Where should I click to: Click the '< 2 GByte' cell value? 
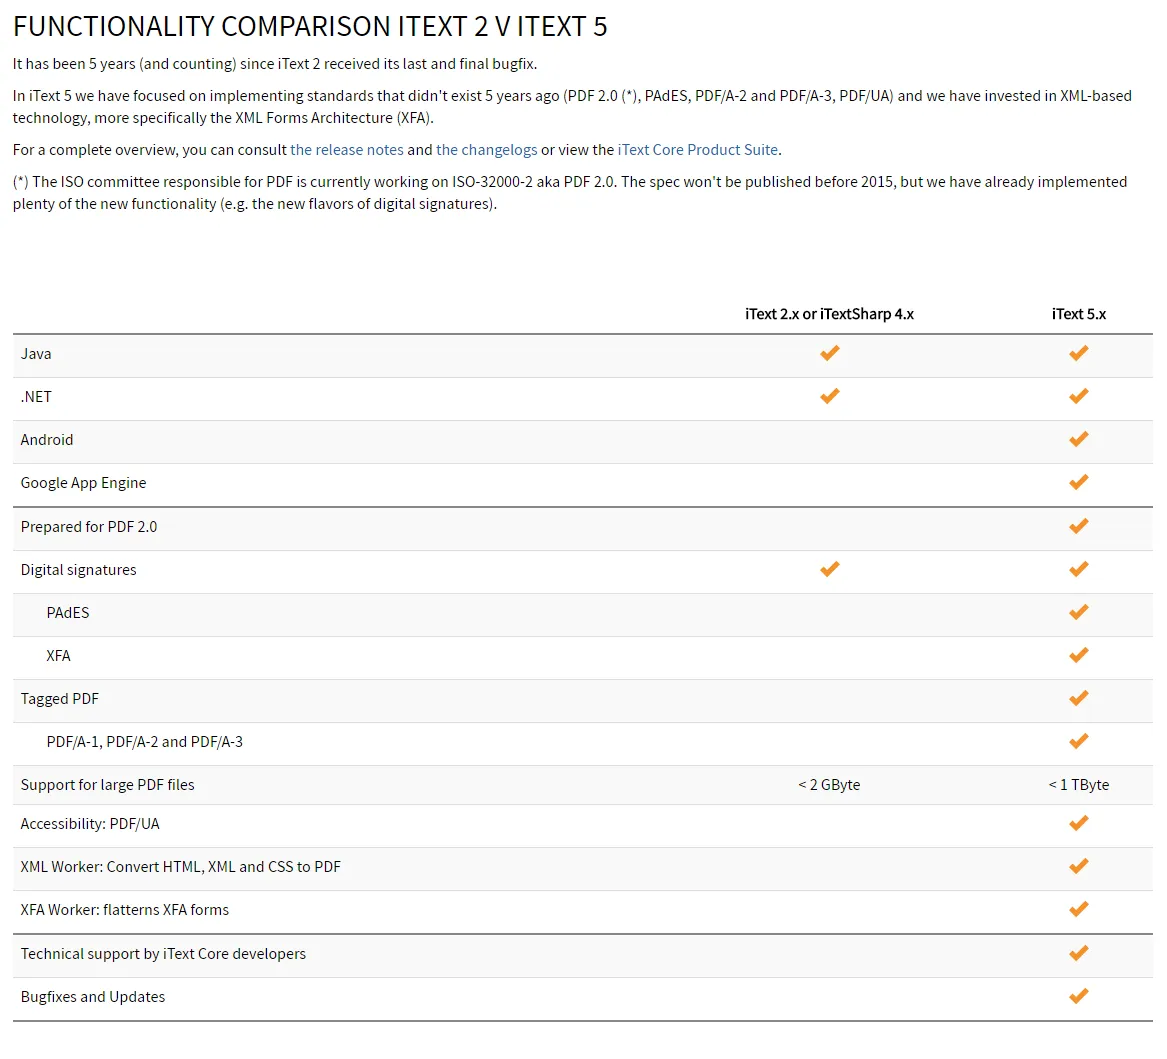[829, 785]
